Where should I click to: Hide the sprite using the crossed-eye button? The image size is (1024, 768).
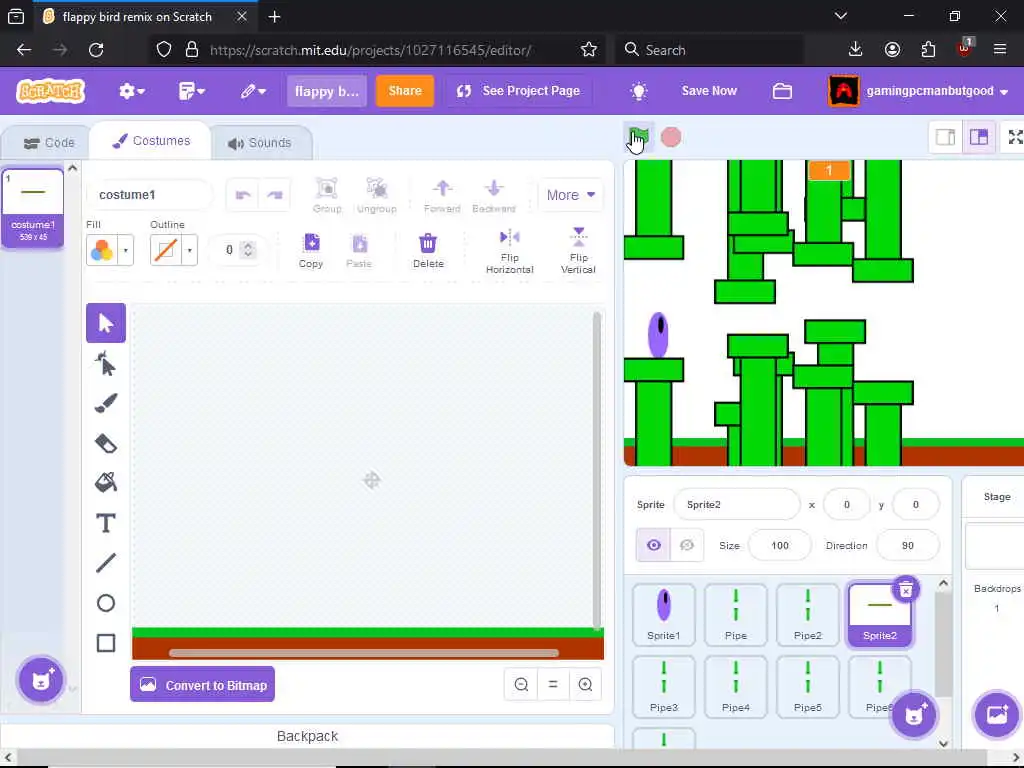[686, 545]
